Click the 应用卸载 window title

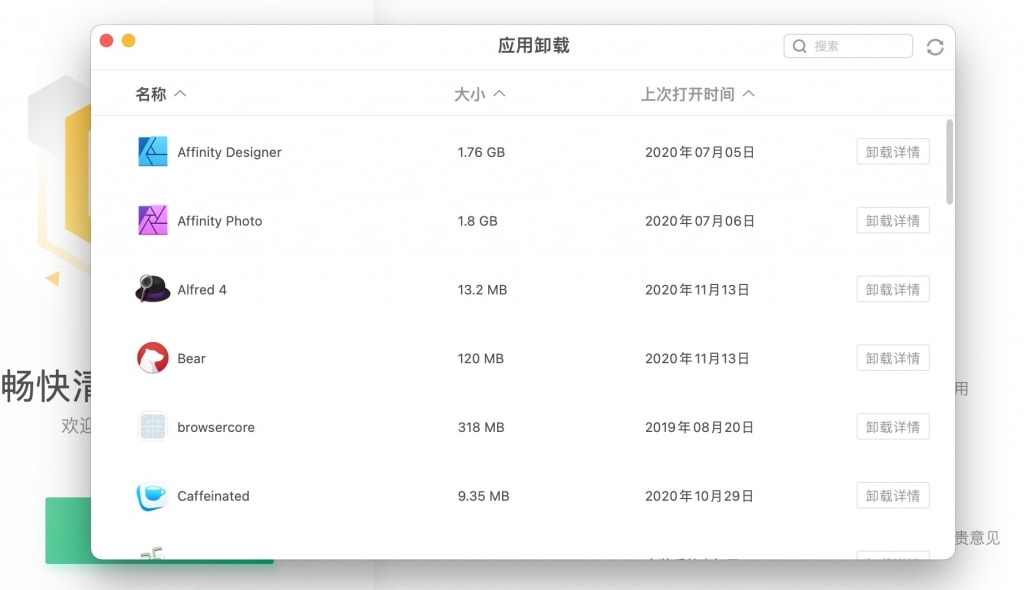pyautogui.click(x=534, y=45)
